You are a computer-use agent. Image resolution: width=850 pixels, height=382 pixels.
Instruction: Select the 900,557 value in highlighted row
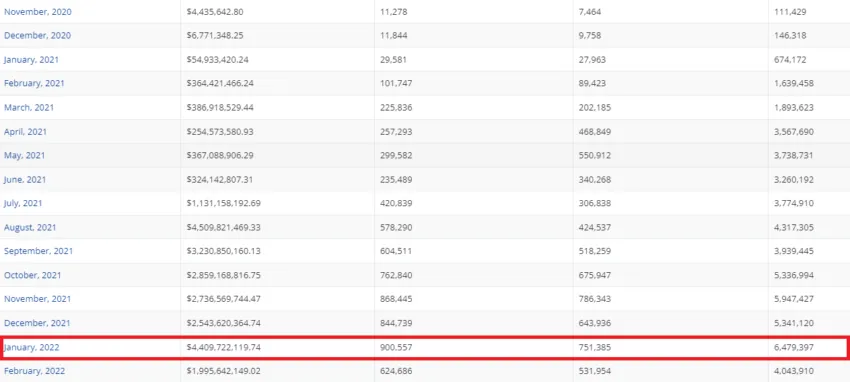396,347
